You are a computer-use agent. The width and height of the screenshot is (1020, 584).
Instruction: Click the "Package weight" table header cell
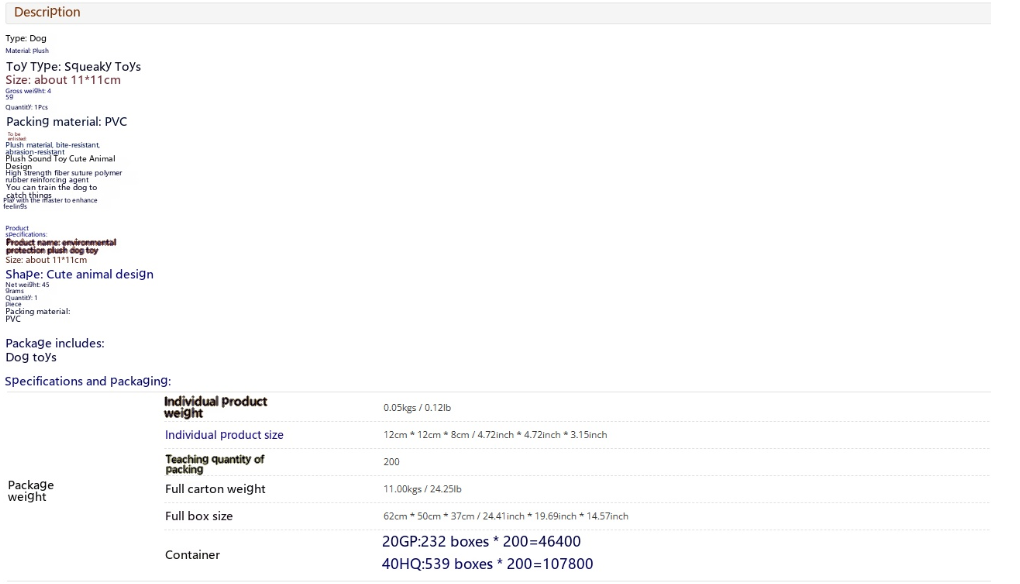pos(31,490)
